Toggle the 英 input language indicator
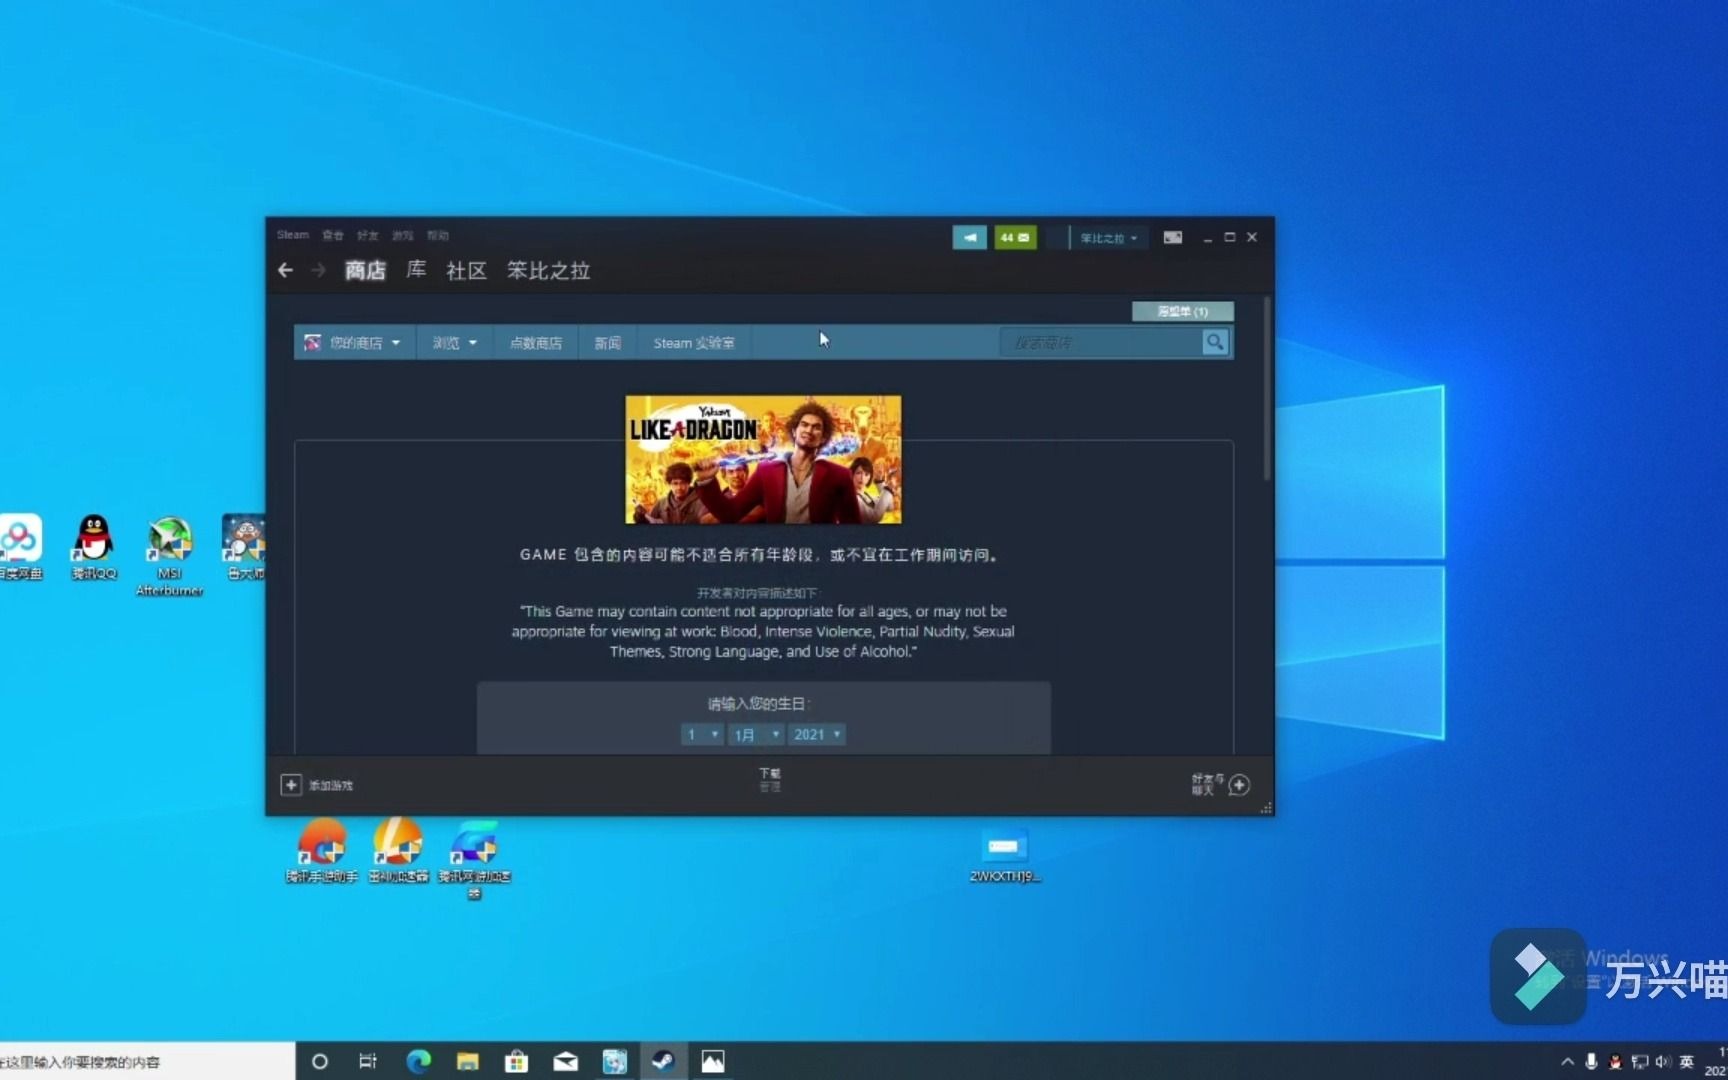Screen dimensions: 1728x1080 pos(1687,1062)
